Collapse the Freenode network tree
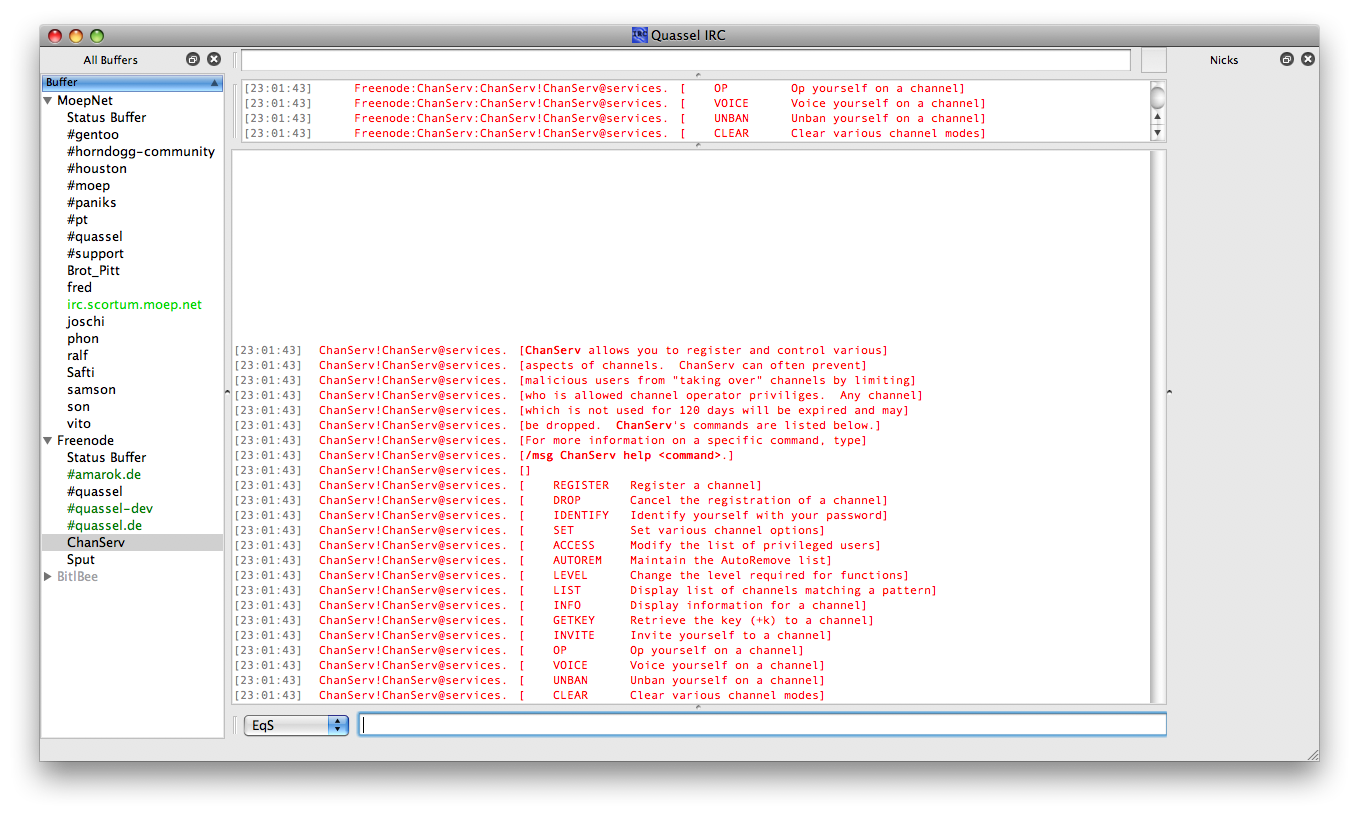This screenshot has height=816, width=1359. tap(48, 441)
